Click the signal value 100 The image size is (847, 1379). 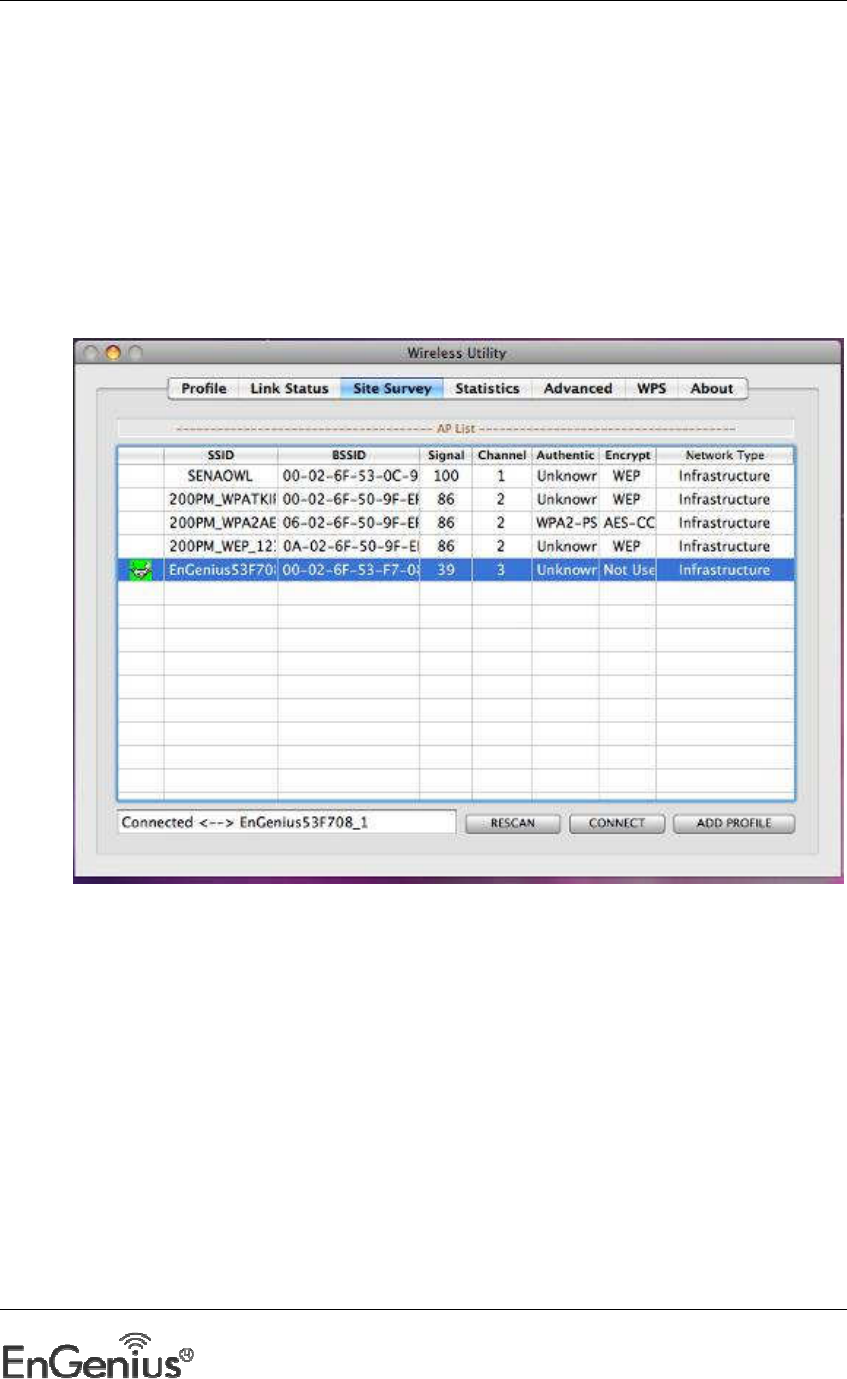[446, 475]
